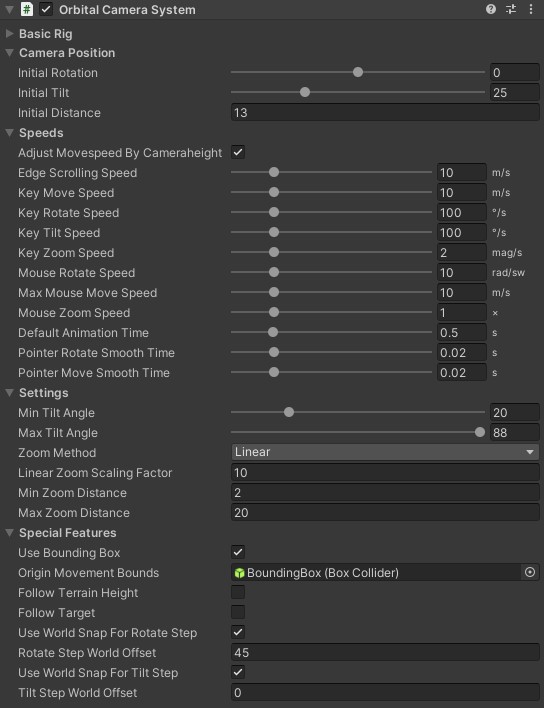Screen dimensions: 544x708
Task: Click the Key Move Speed value field
Action: click(461, 192)
